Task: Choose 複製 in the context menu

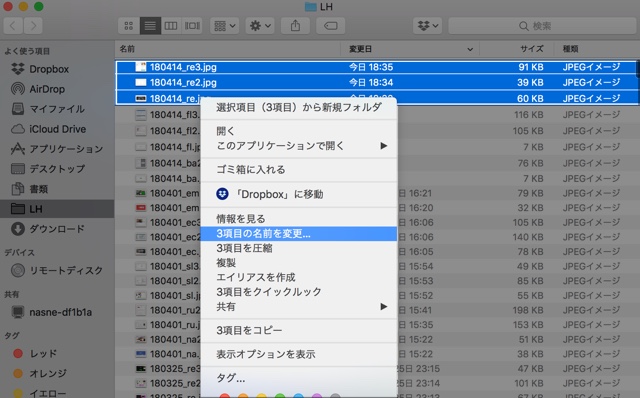Action: (299, 262)
